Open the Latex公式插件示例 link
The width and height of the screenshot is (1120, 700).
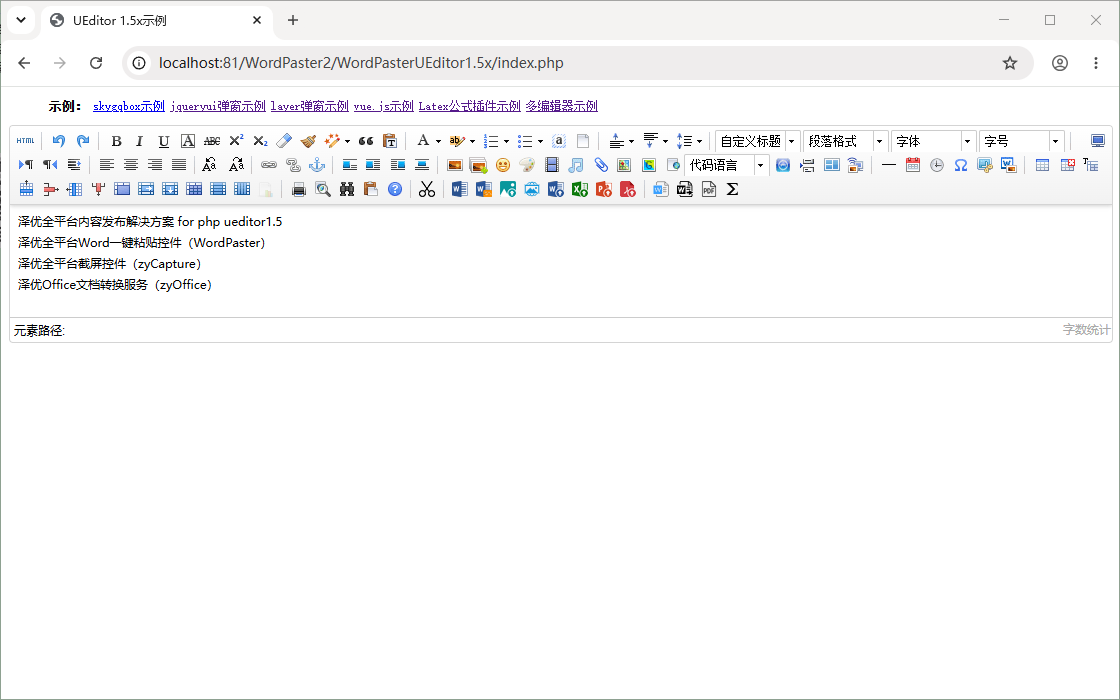pyautogui.click(x=469, y=106)
